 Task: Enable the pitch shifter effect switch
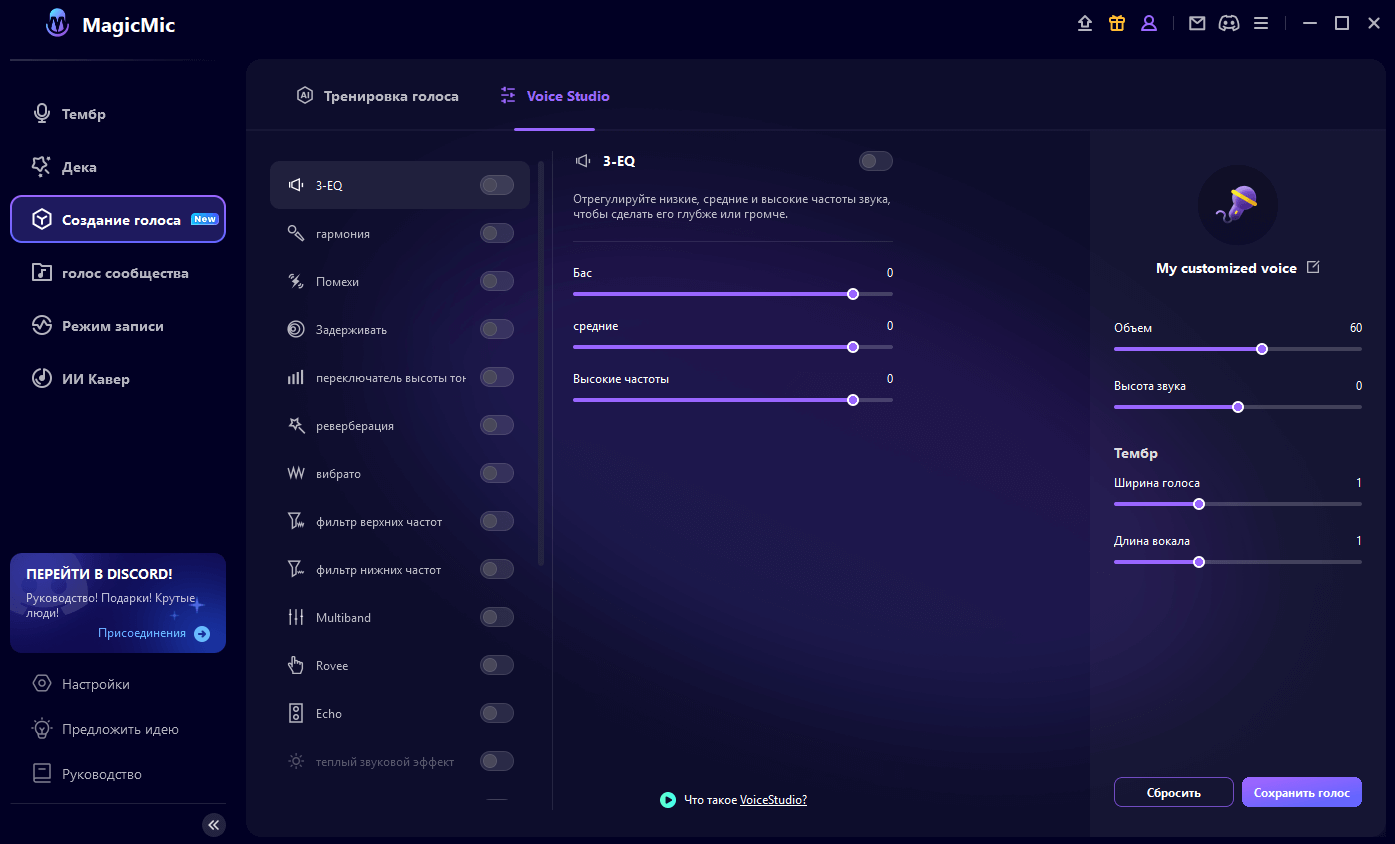point(497,377)
